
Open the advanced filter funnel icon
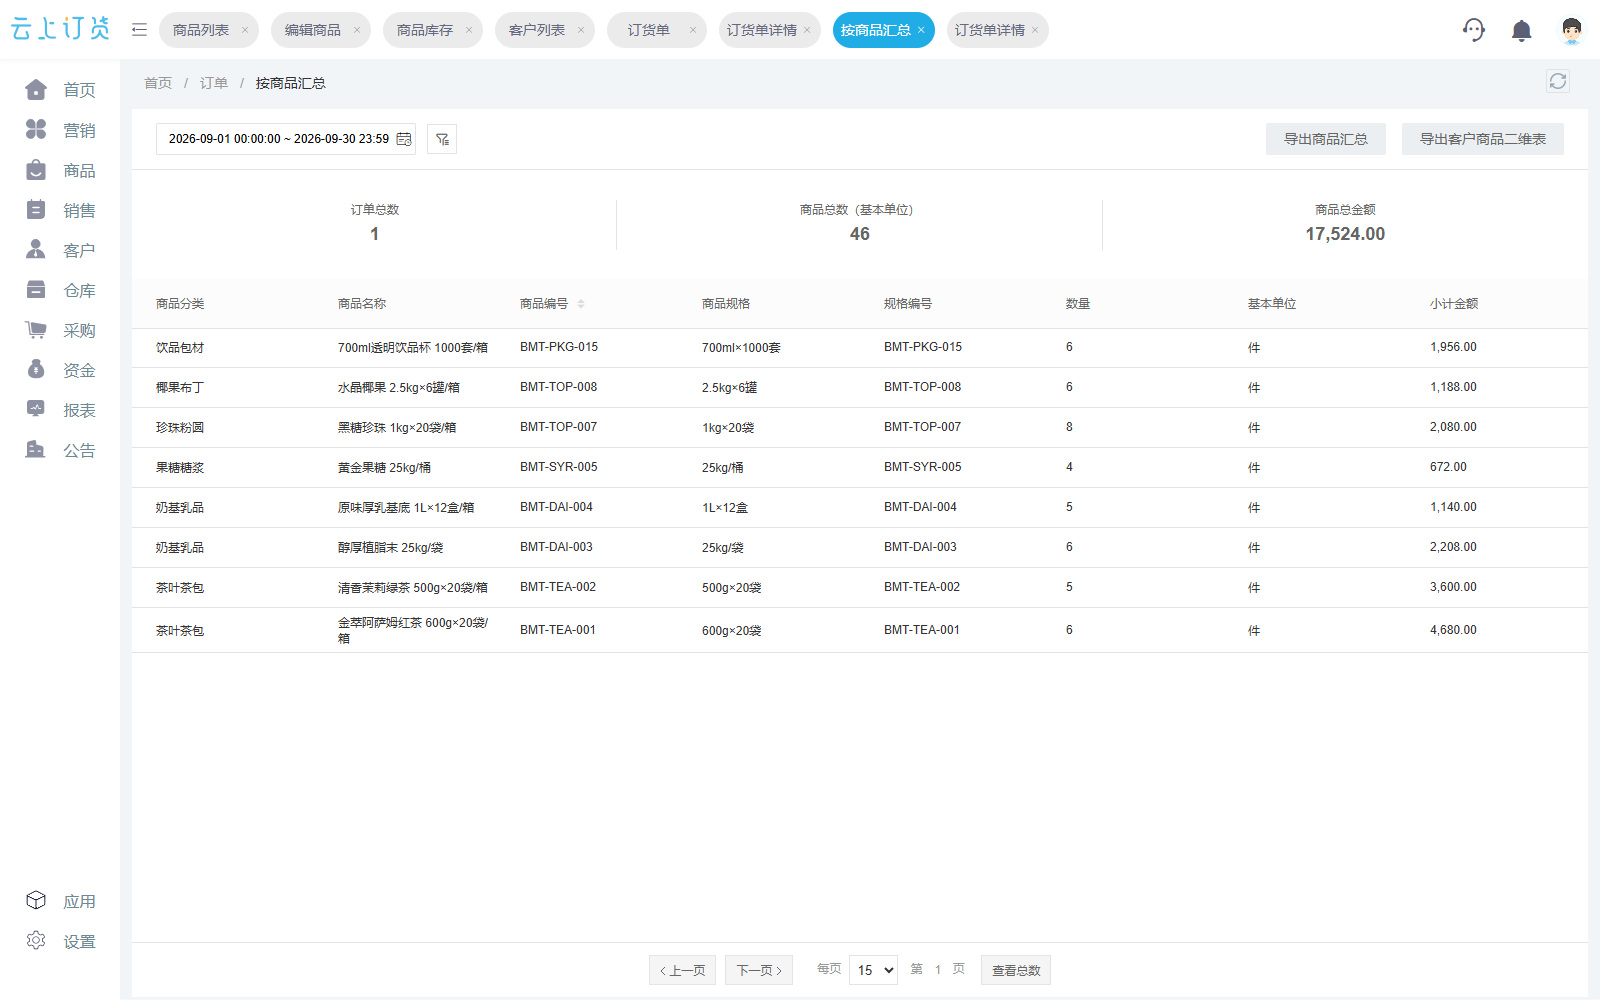(x=442, y=139)
